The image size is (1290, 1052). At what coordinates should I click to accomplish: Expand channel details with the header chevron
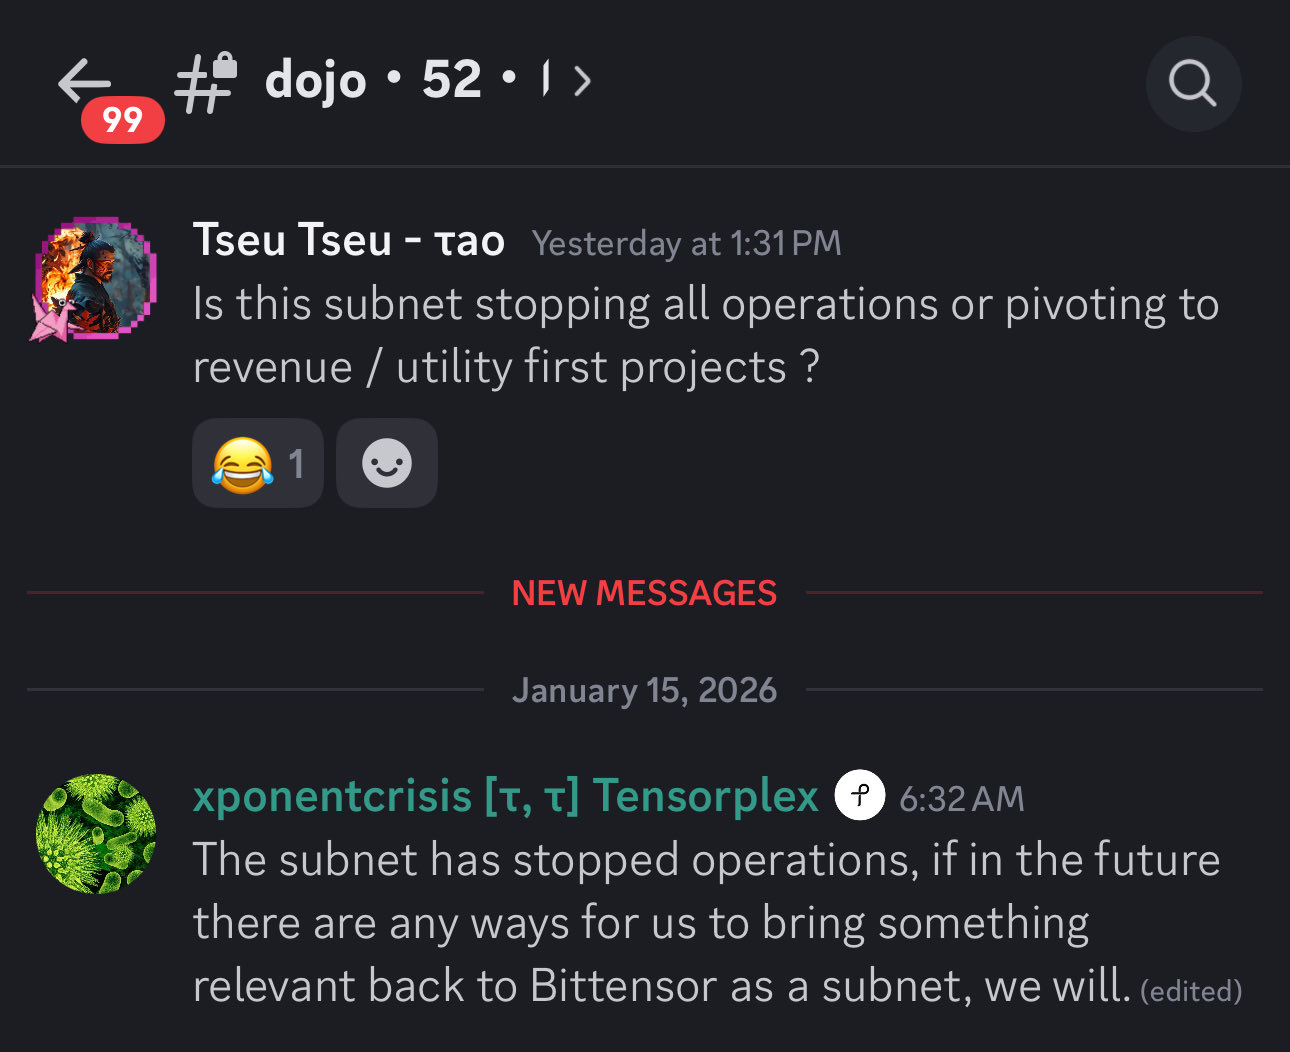(x=582, y=81)
